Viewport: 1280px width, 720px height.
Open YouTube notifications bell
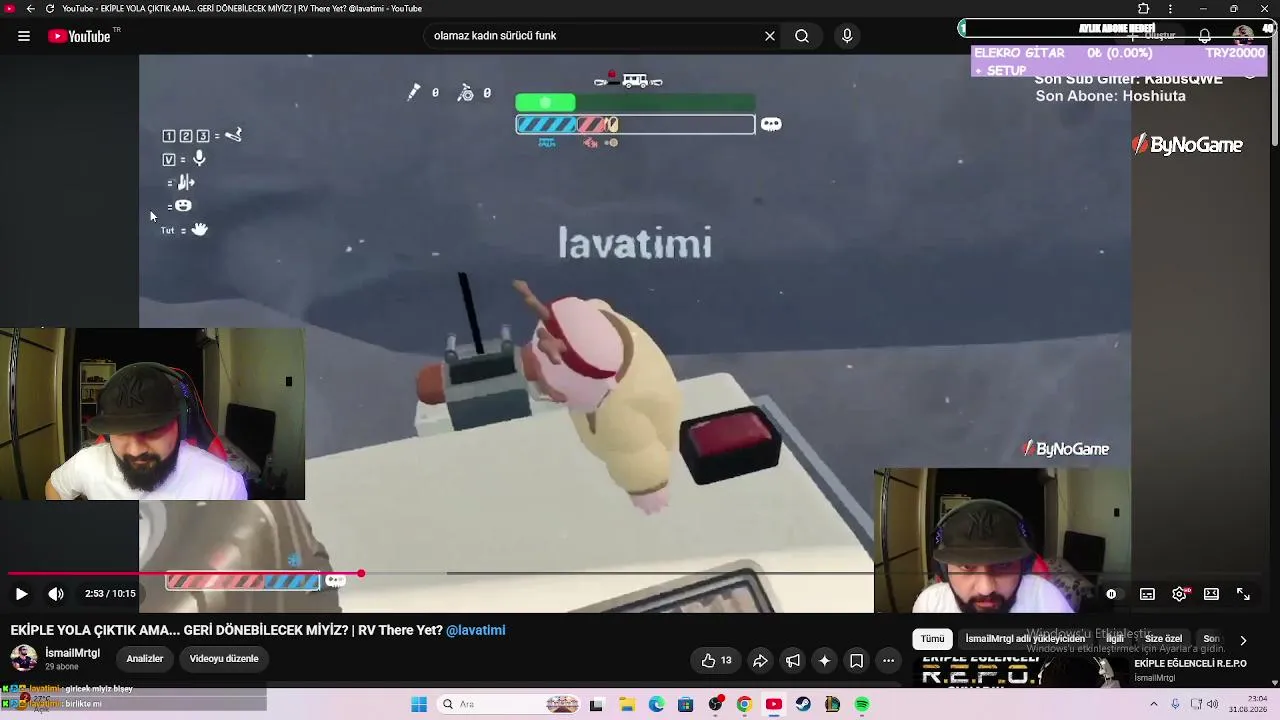(1205, 36)
